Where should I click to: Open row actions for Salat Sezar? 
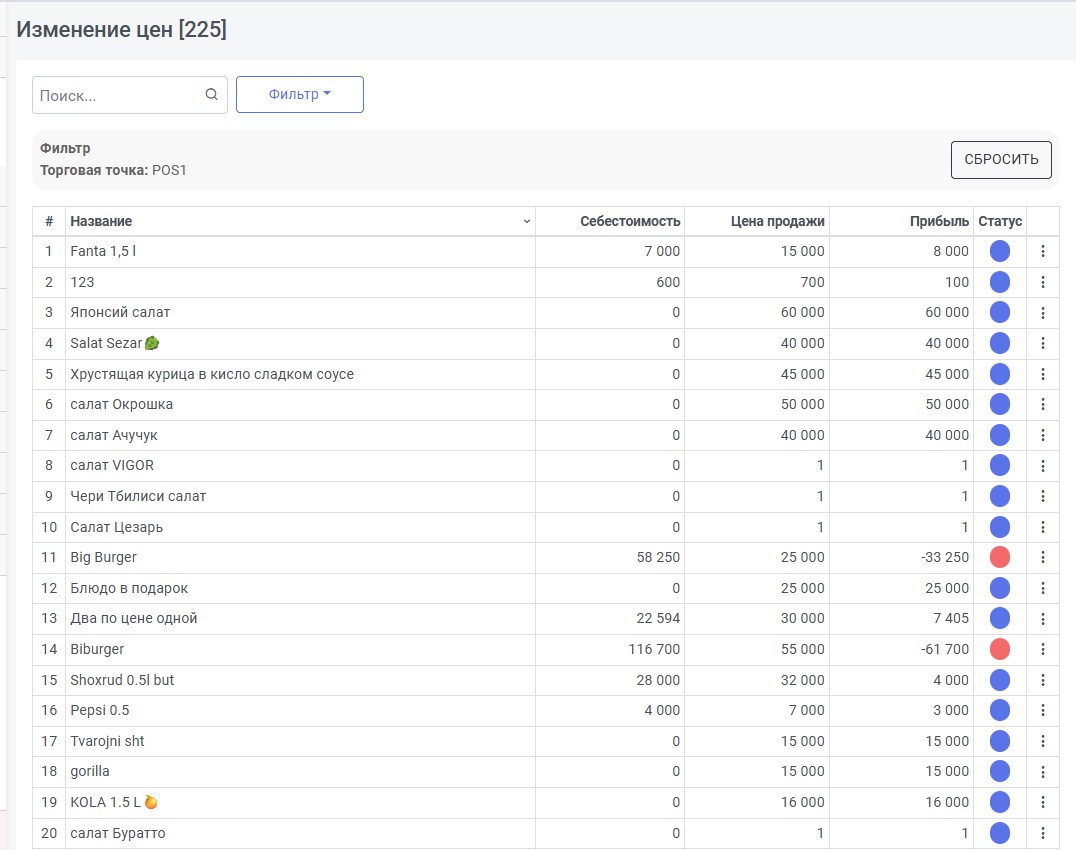coord(1042,343)
